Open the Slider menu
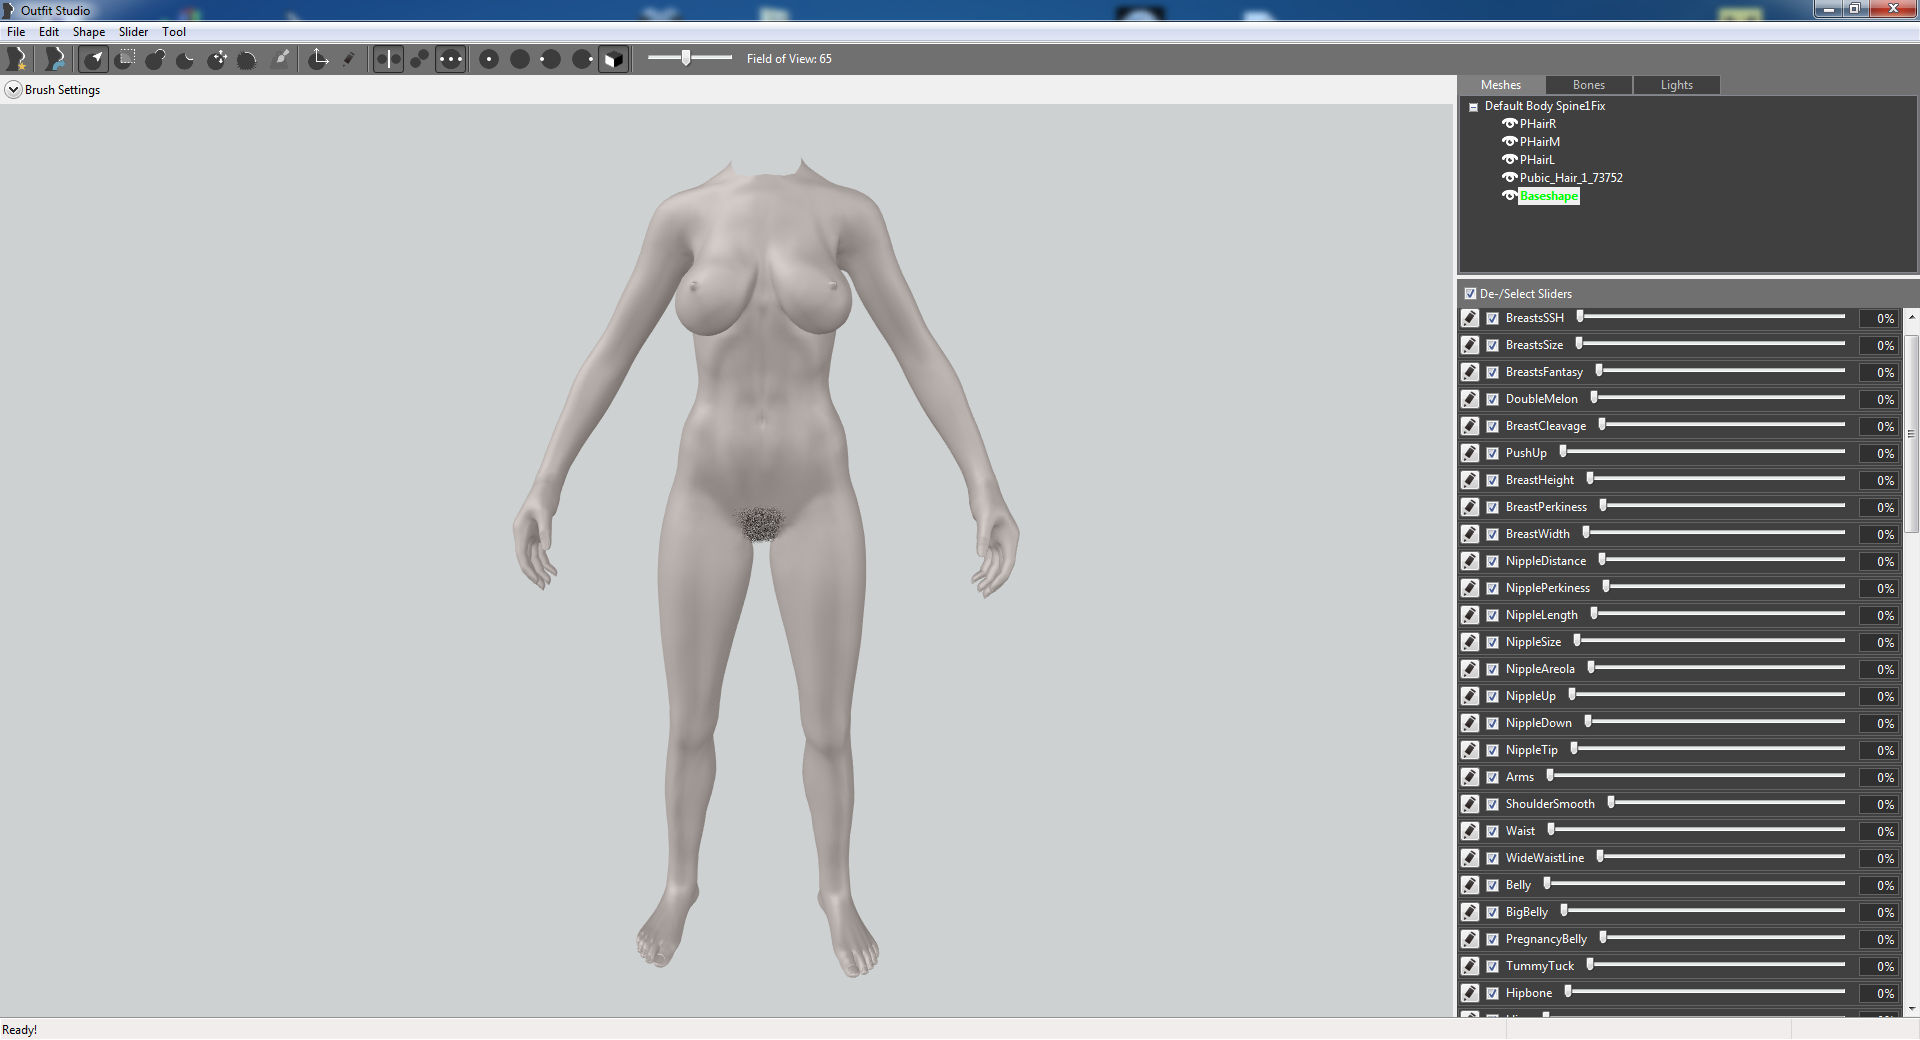The width and height of the screenshot is (1920, 1040). tap(134, 32)
